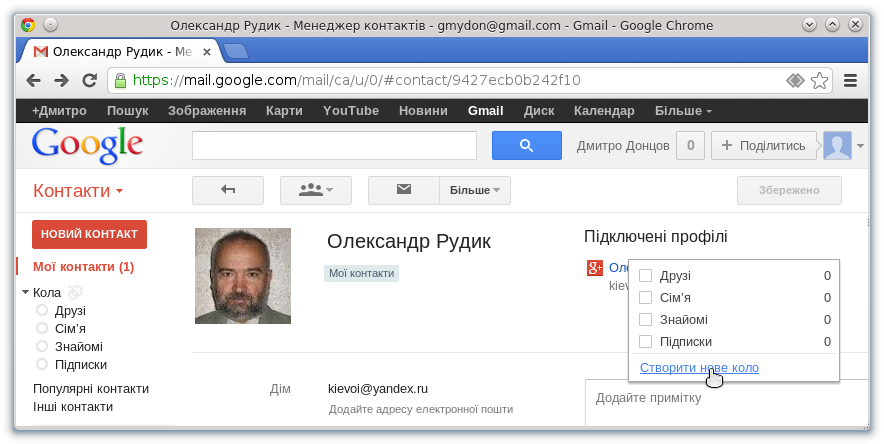Open a new tab with the tab button

(236, 52)
